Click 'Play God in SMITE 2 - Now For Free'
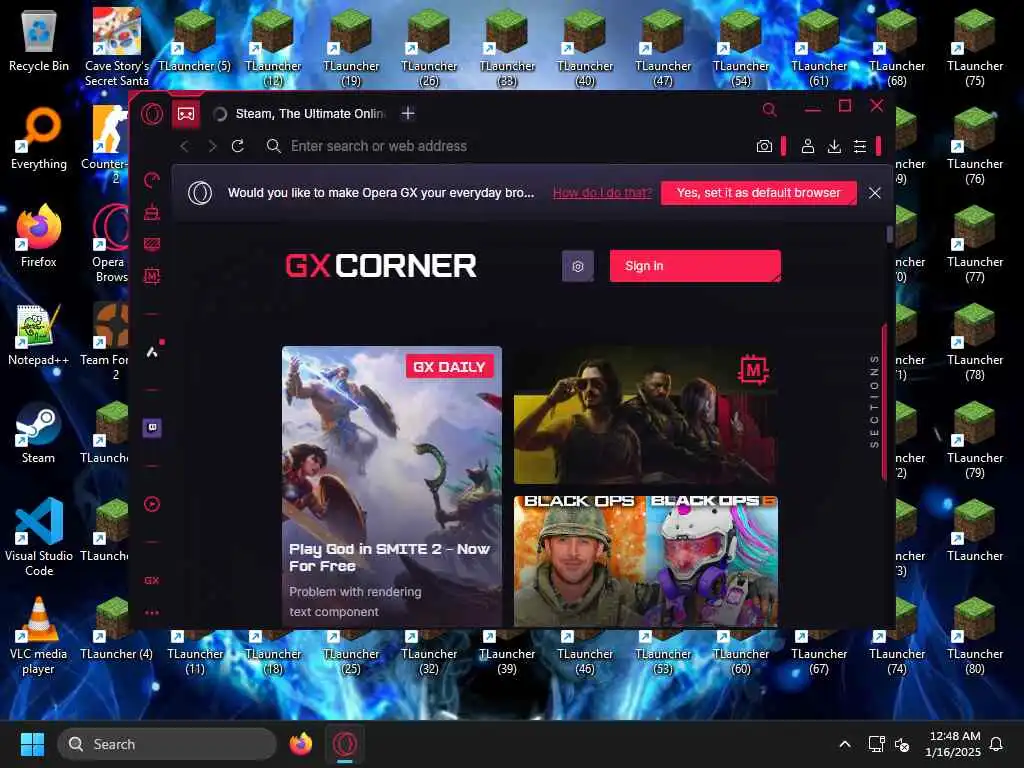 point(389,557)
